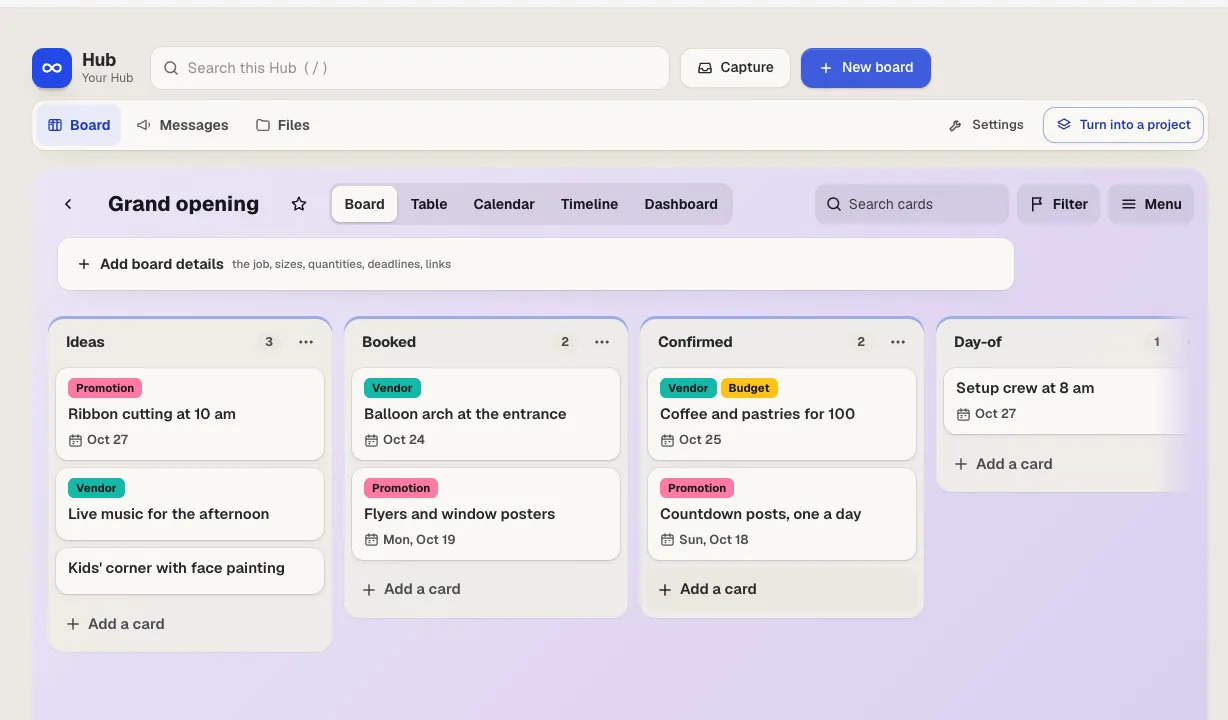
Task: Click the Oct 27 calendar icon on Ribbon cutting
Action: pos(75,440)
